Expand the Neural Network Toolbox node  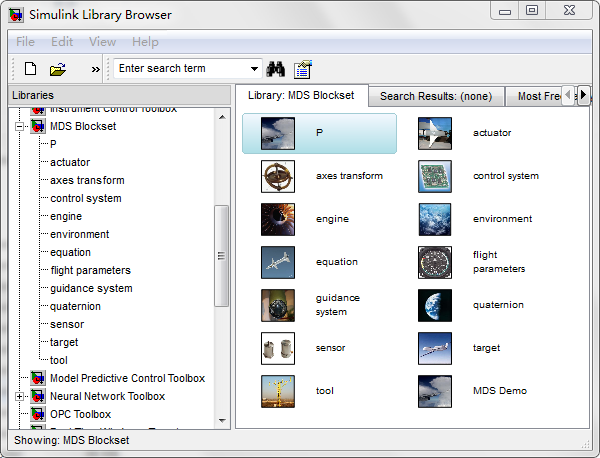point(19,396)
